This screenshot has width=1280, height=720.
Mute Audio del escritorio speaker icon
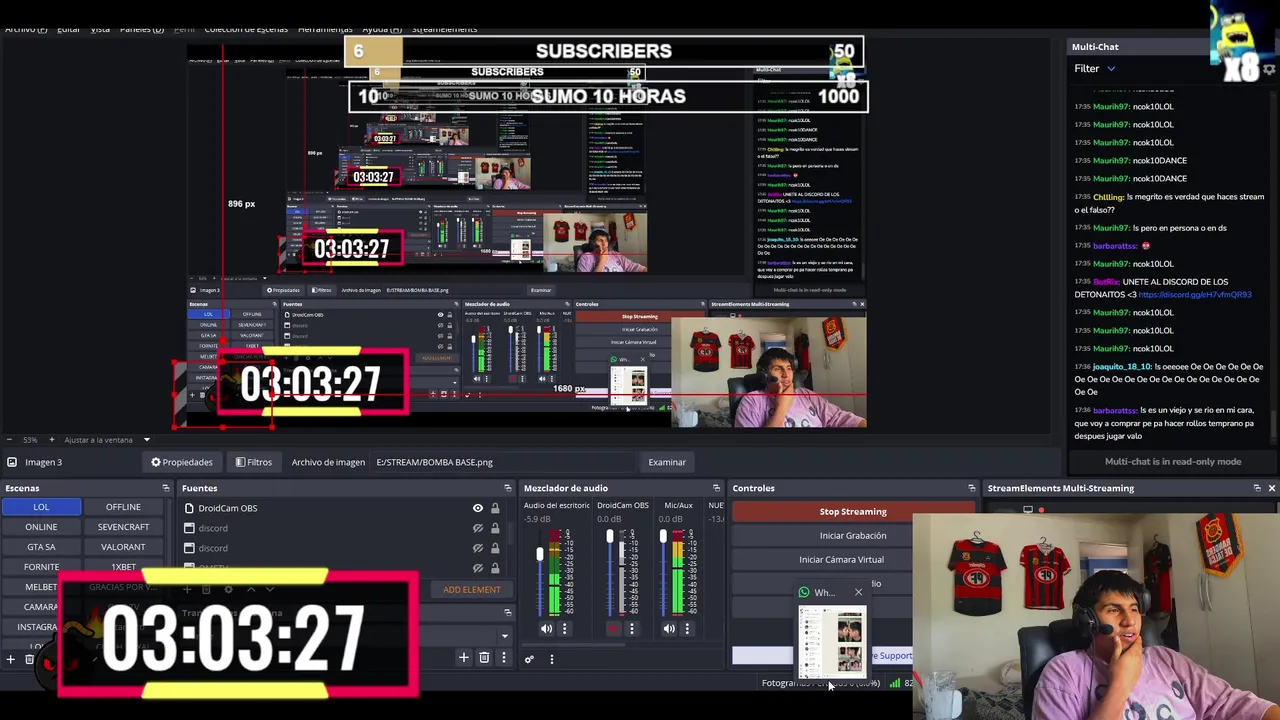click(x=546, y=629)
